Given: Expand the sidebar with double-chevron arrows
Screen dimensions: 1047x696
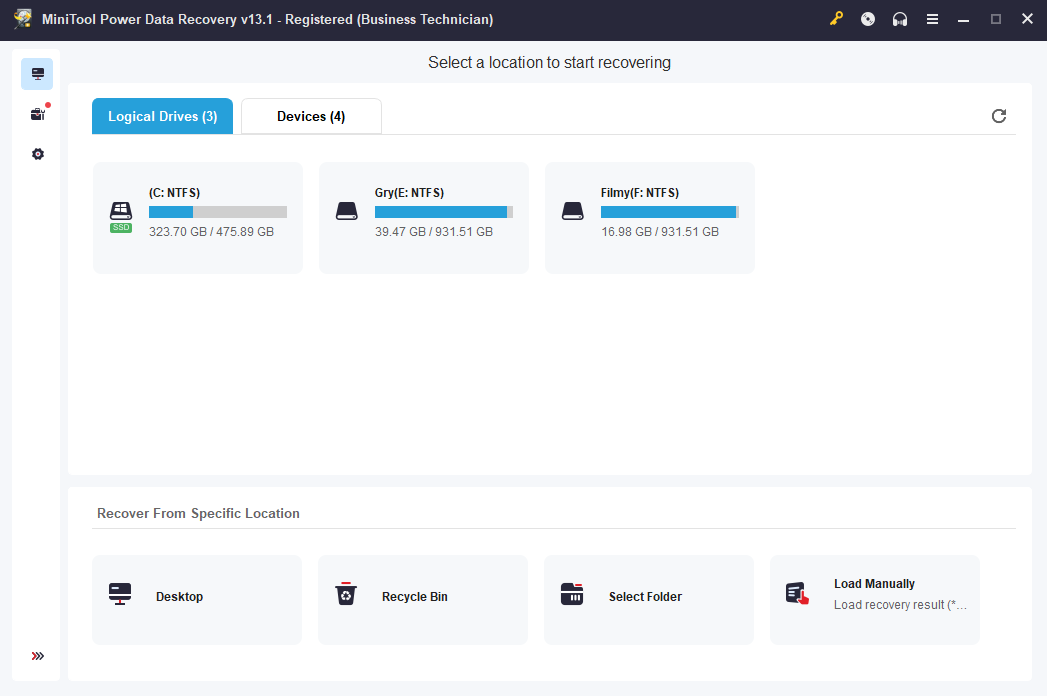Looking at the screenshot, I should coord(37,656).
